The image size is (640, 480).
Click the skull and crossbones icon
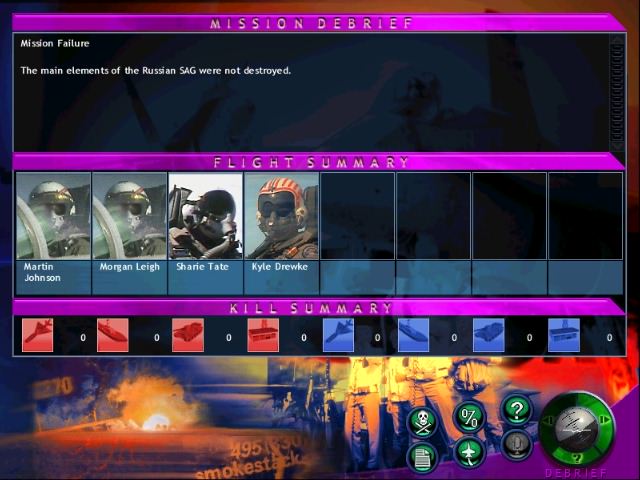coord(422,422)
